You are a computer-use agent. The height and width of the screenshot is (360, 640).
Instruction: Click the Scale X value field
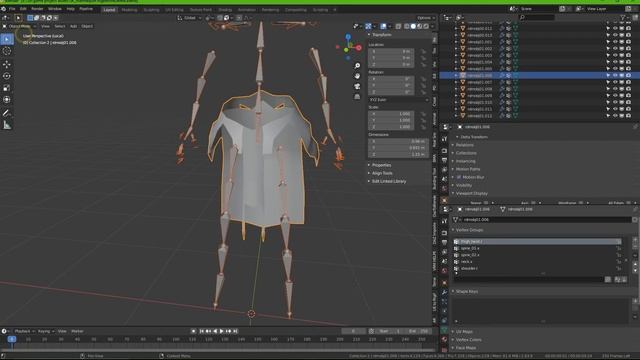[391, 114]
